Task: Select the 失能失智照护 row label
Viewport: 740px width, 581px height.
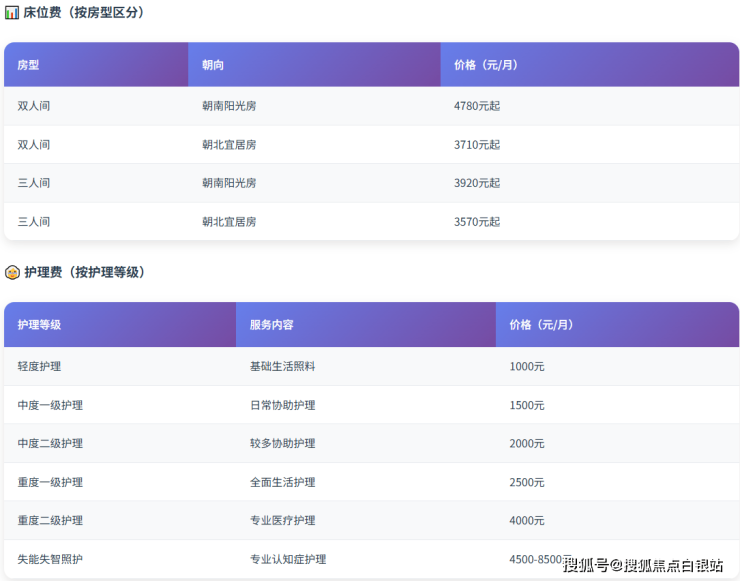Action: pos(50,559)
